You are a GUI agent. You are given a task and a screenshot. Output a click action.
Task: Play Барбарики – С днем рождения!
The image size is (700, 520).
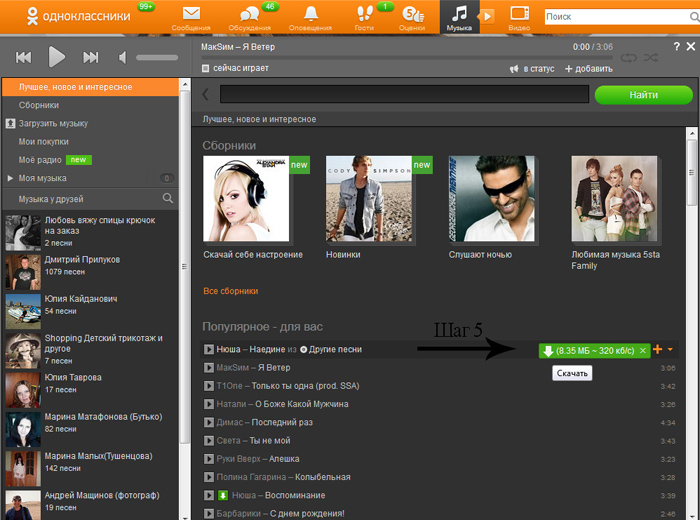coord(208,513)
